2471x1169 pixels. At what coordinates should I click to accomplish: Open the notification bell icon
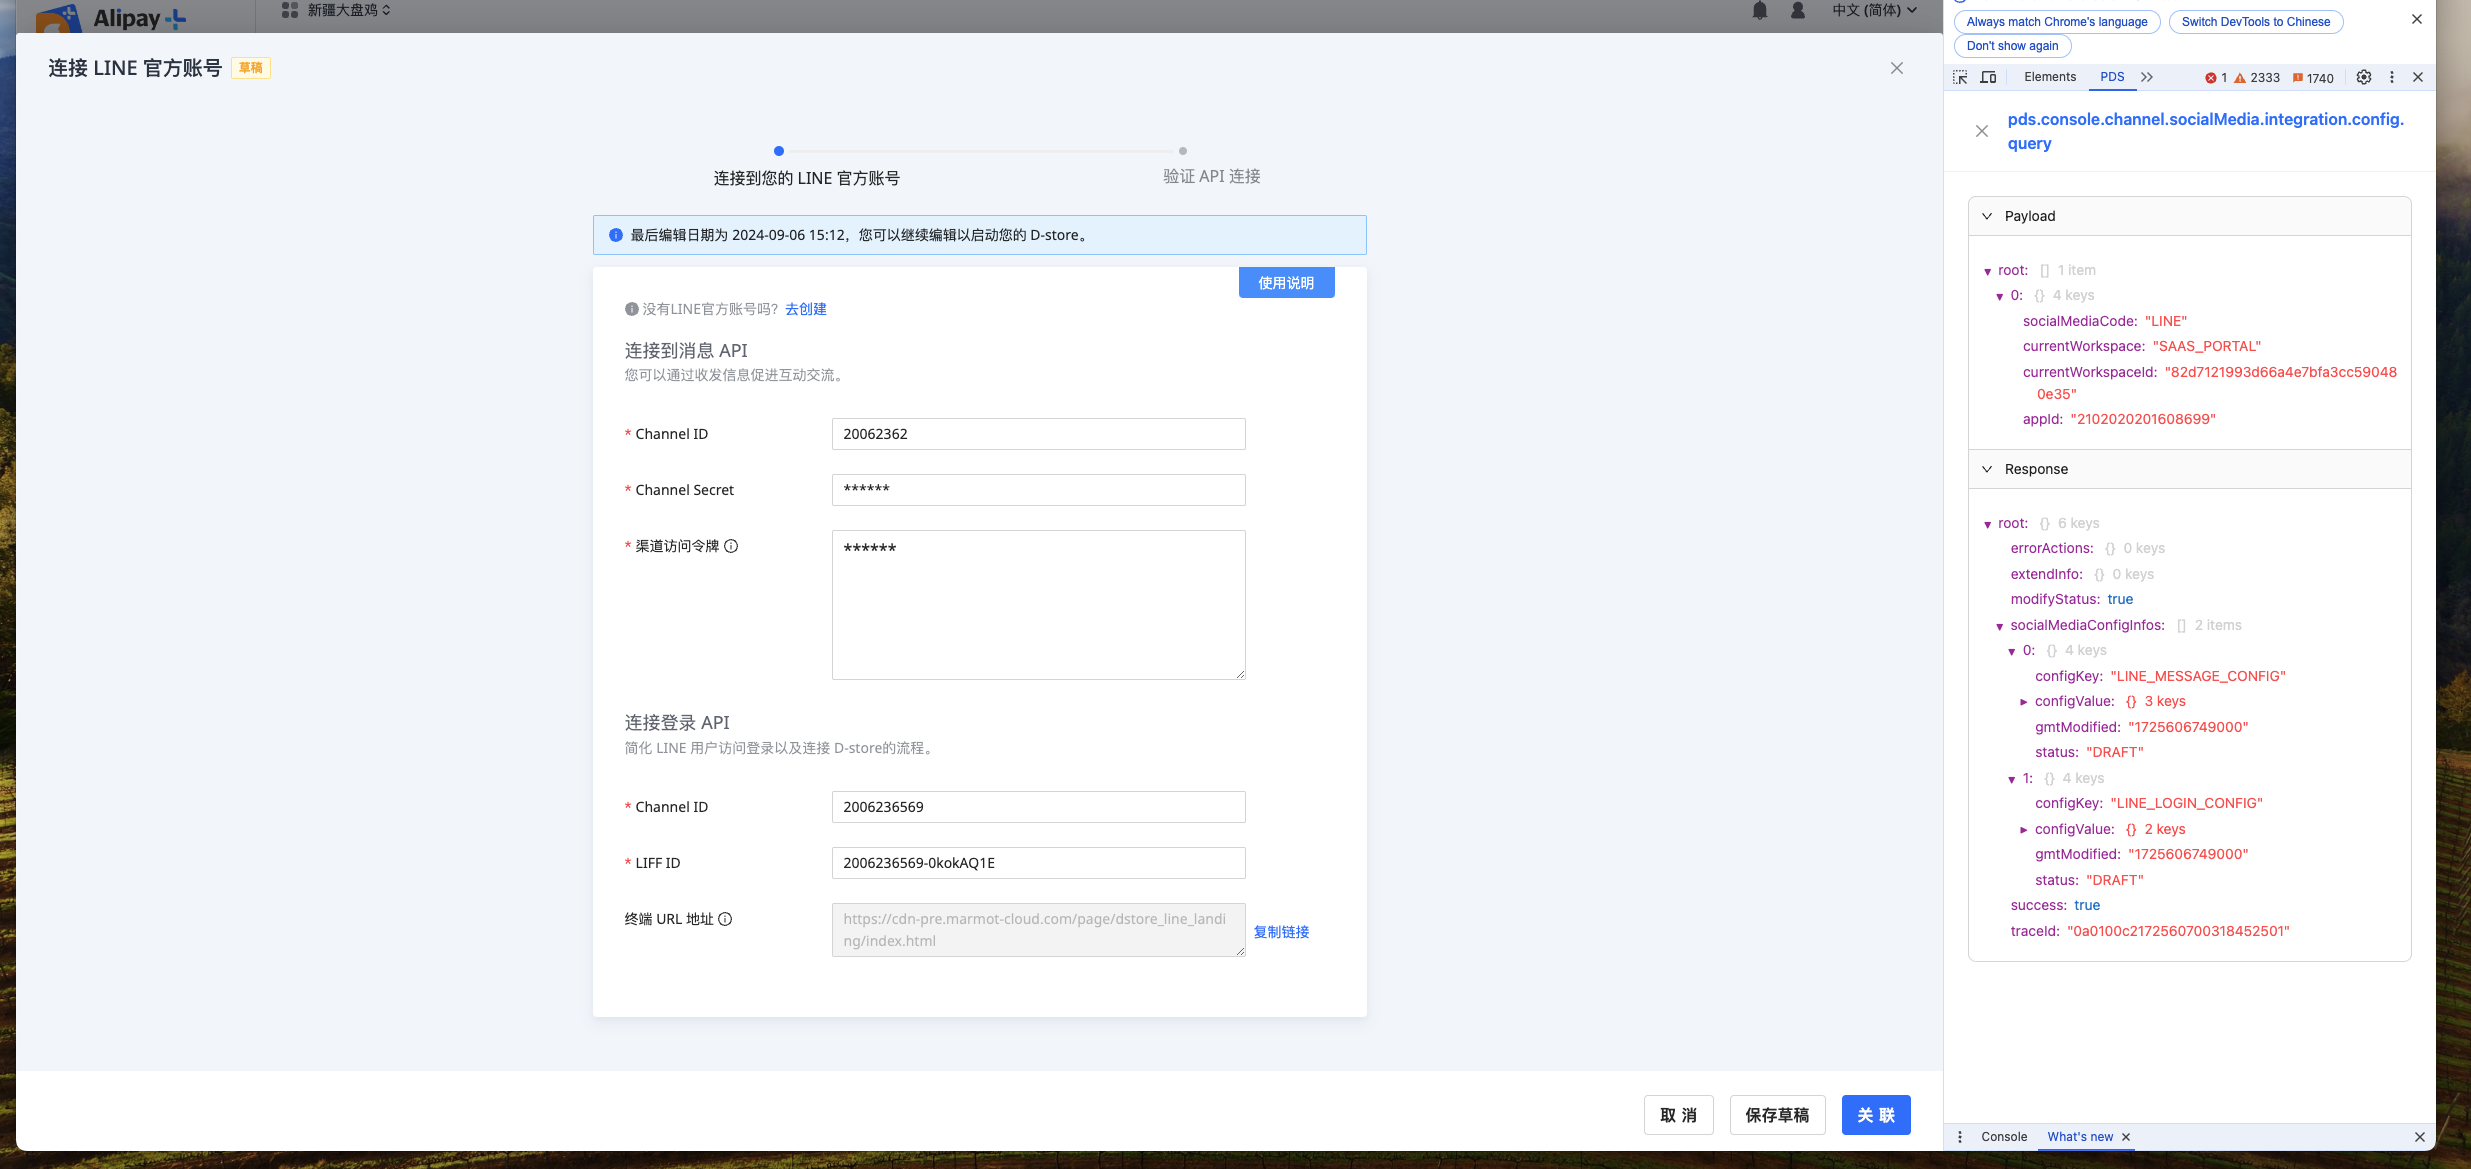1760,11
